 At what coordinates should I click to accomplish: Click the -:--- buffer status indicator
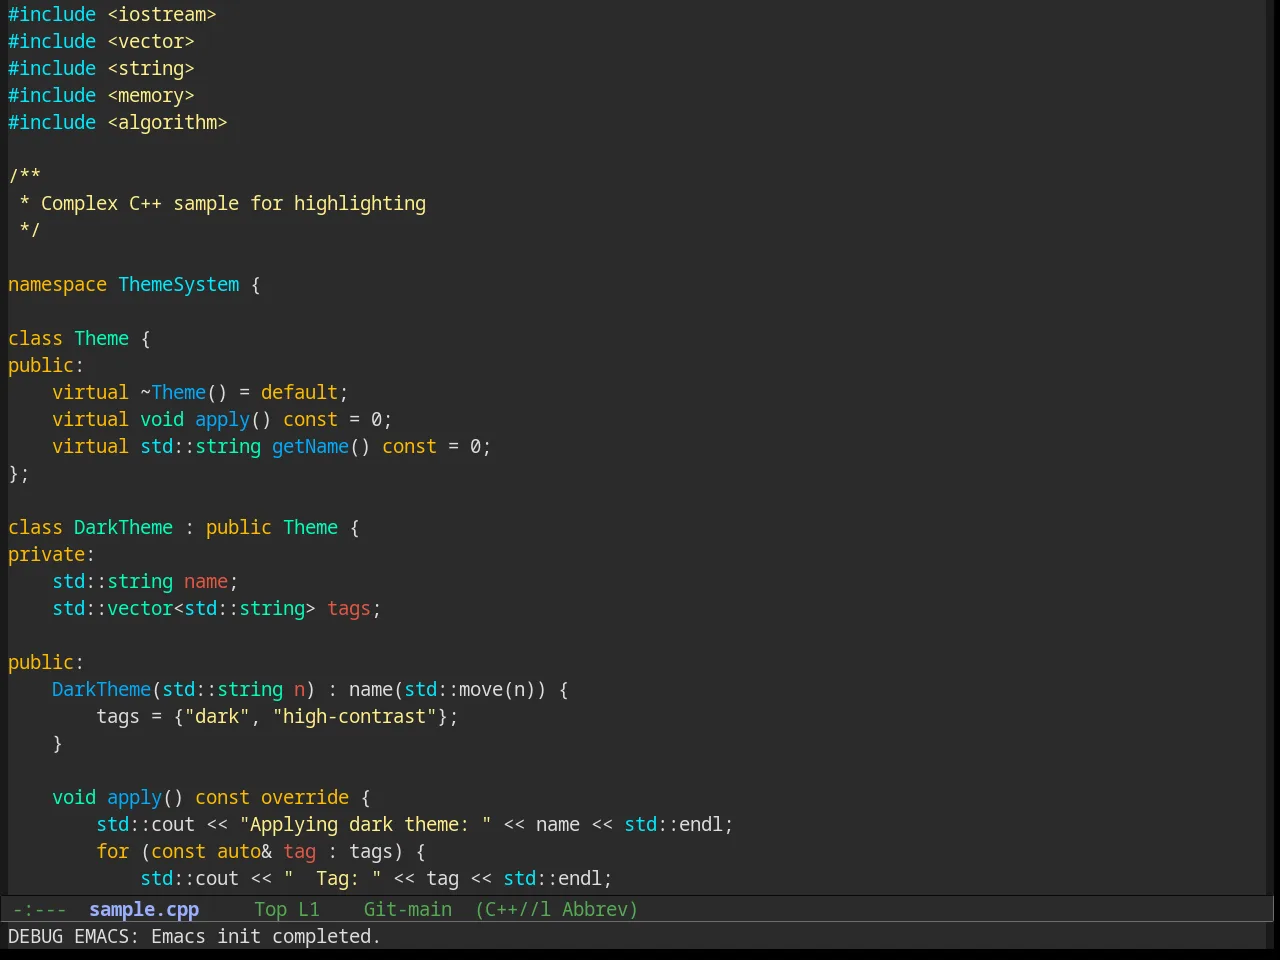point(40,909)
